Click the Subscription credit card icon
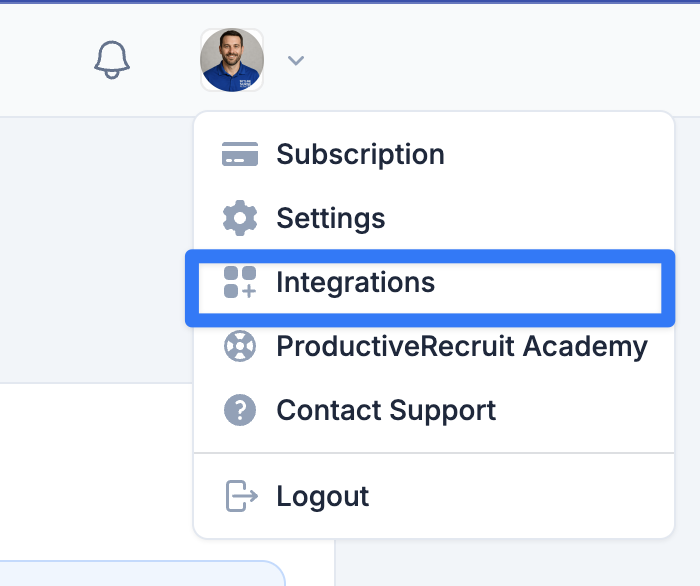700x586 pixels. pos(240,154)
